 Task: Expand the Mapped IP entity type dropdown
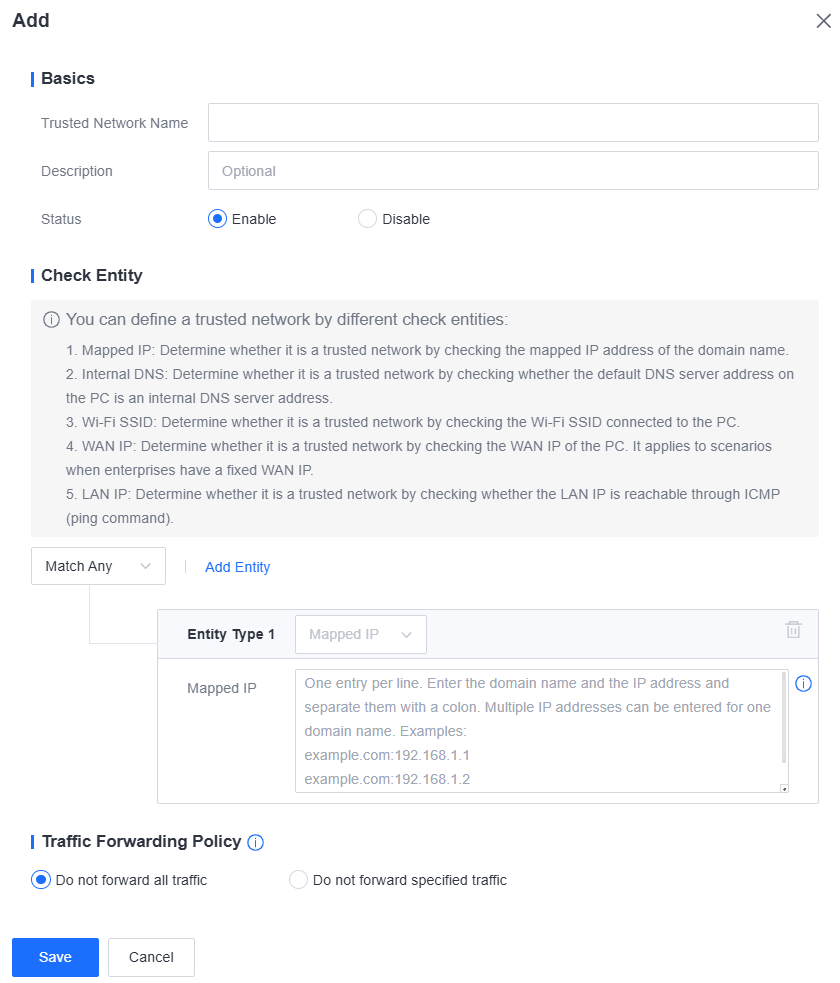pos(361,634)
